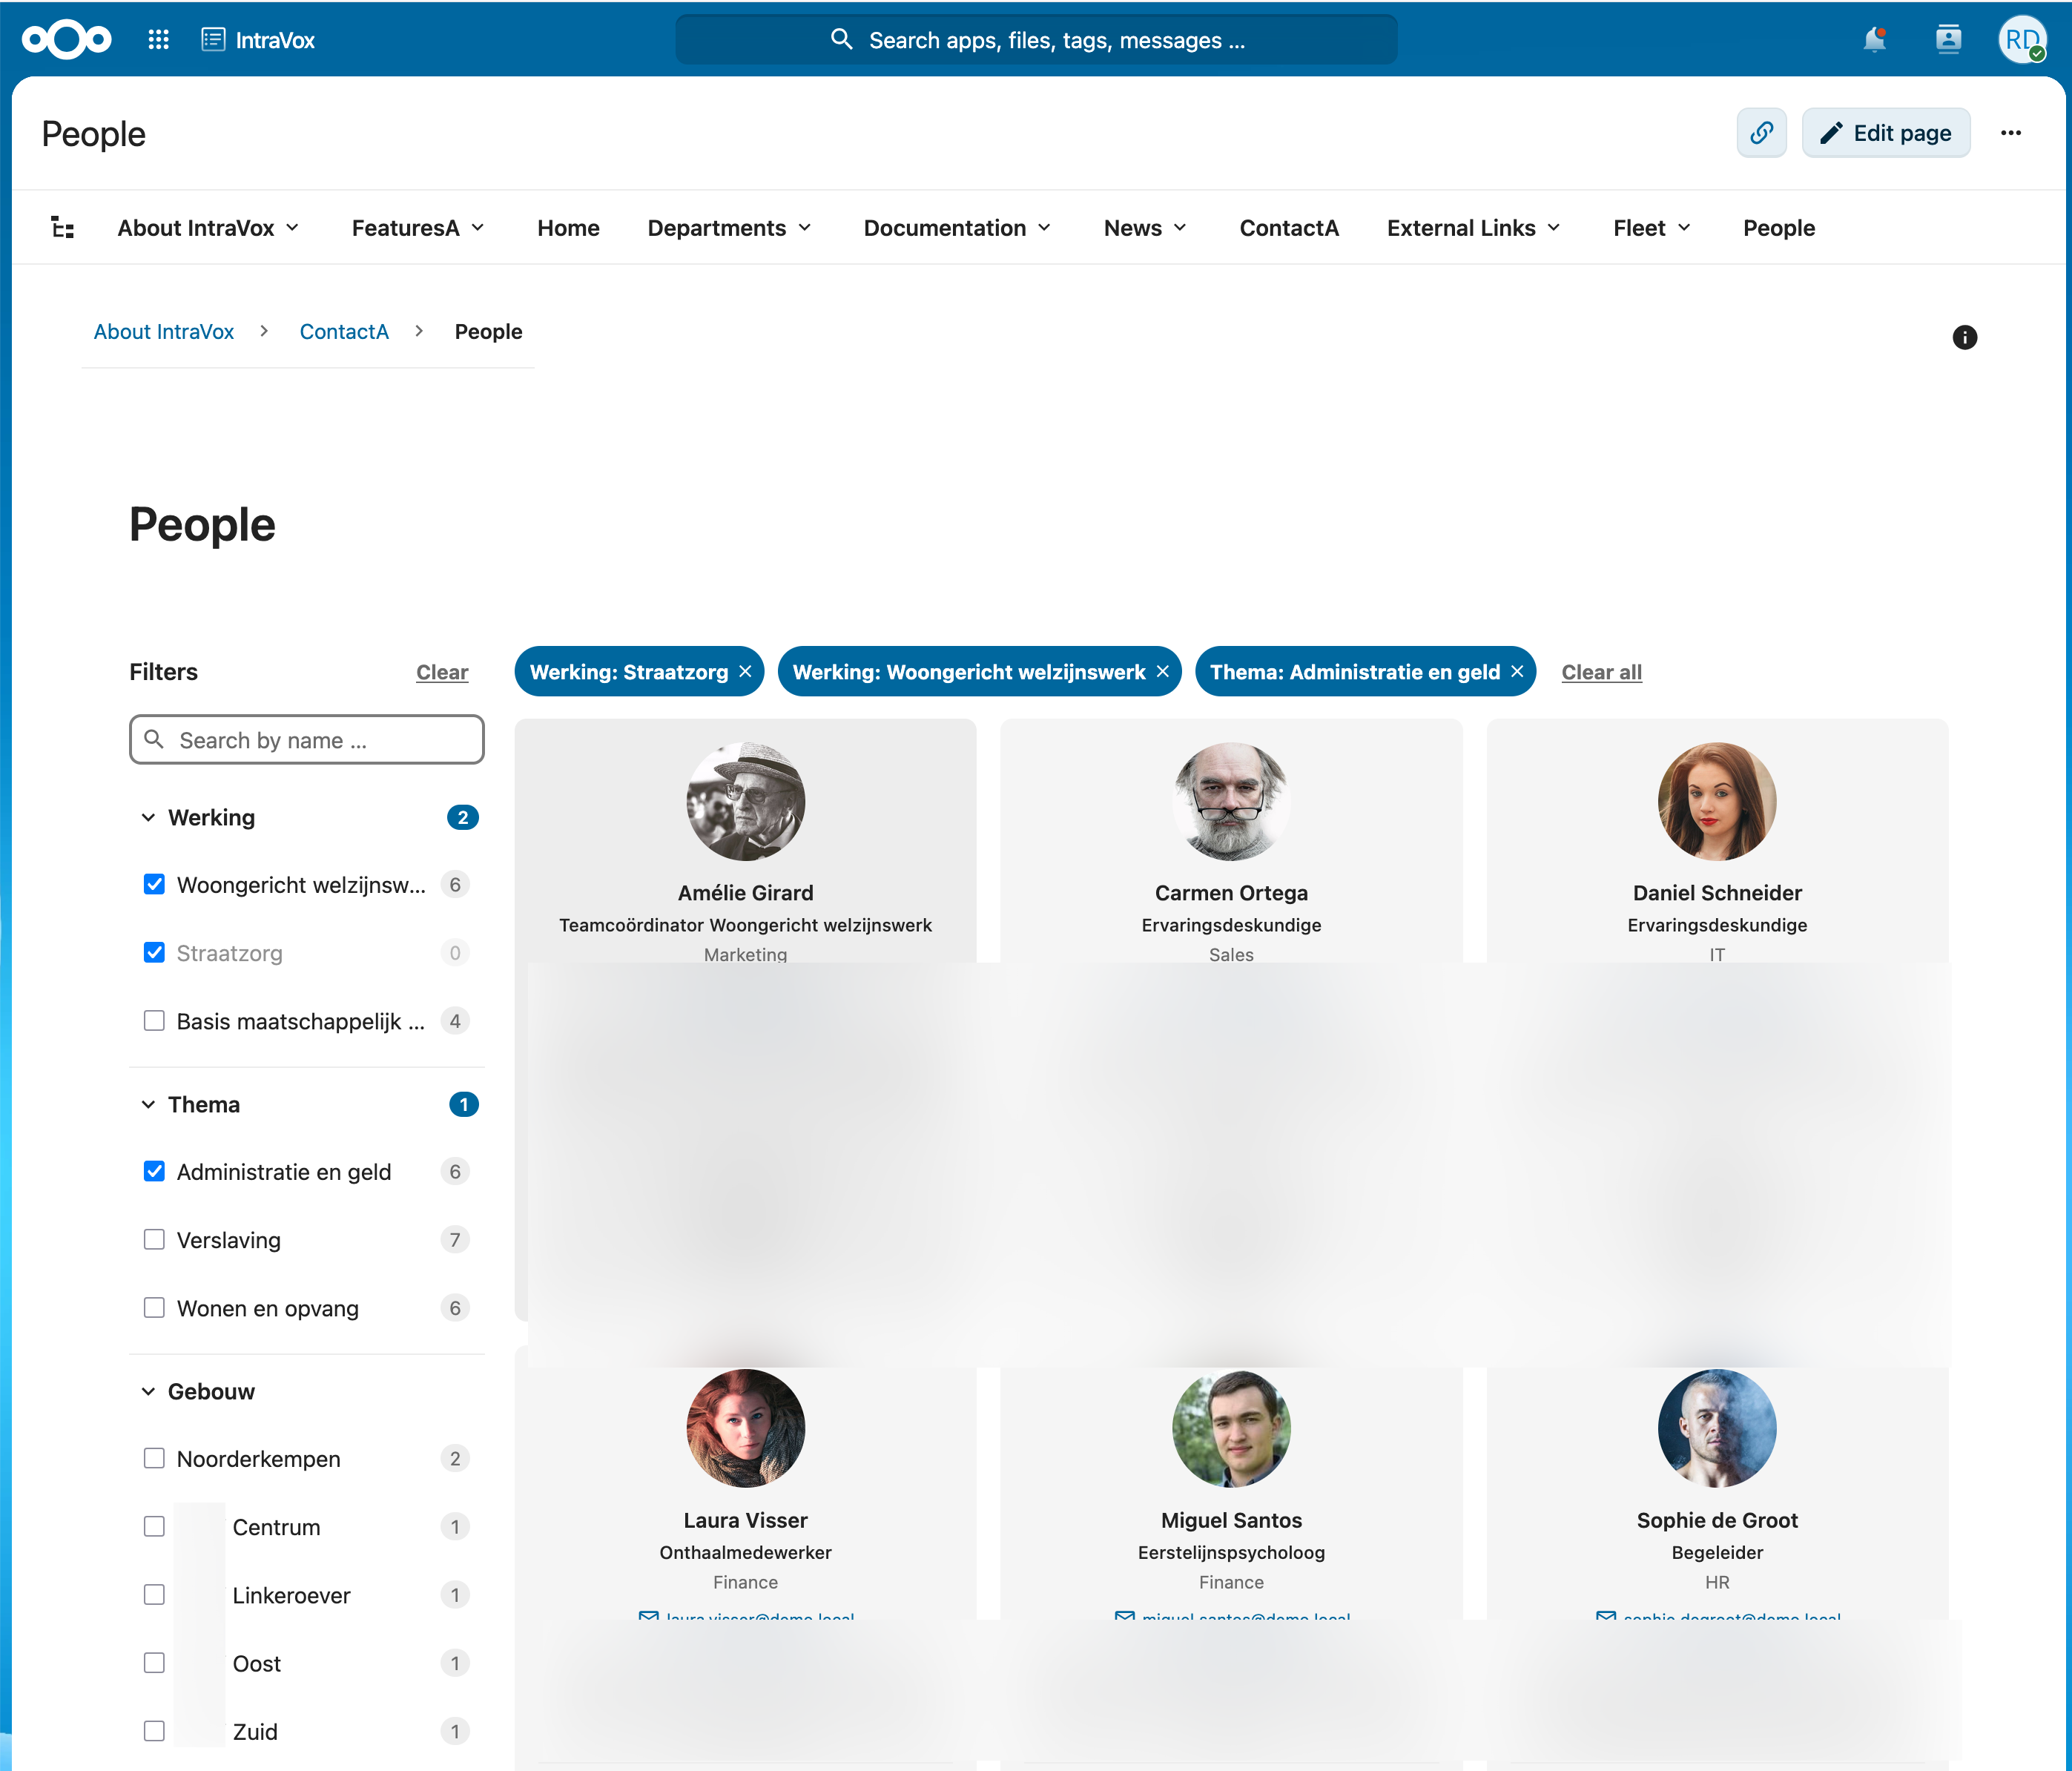Remove Thema: Administratie en geld chip
Viewport: 2072px width, 1771px height.
(1517, 672)
